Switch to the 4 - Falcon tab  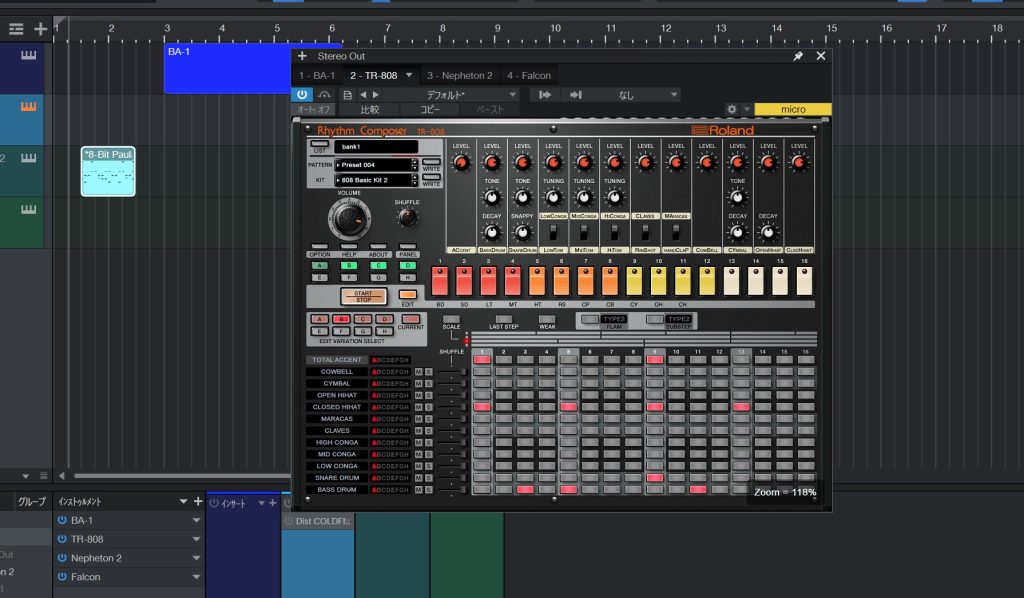(529, 75)
